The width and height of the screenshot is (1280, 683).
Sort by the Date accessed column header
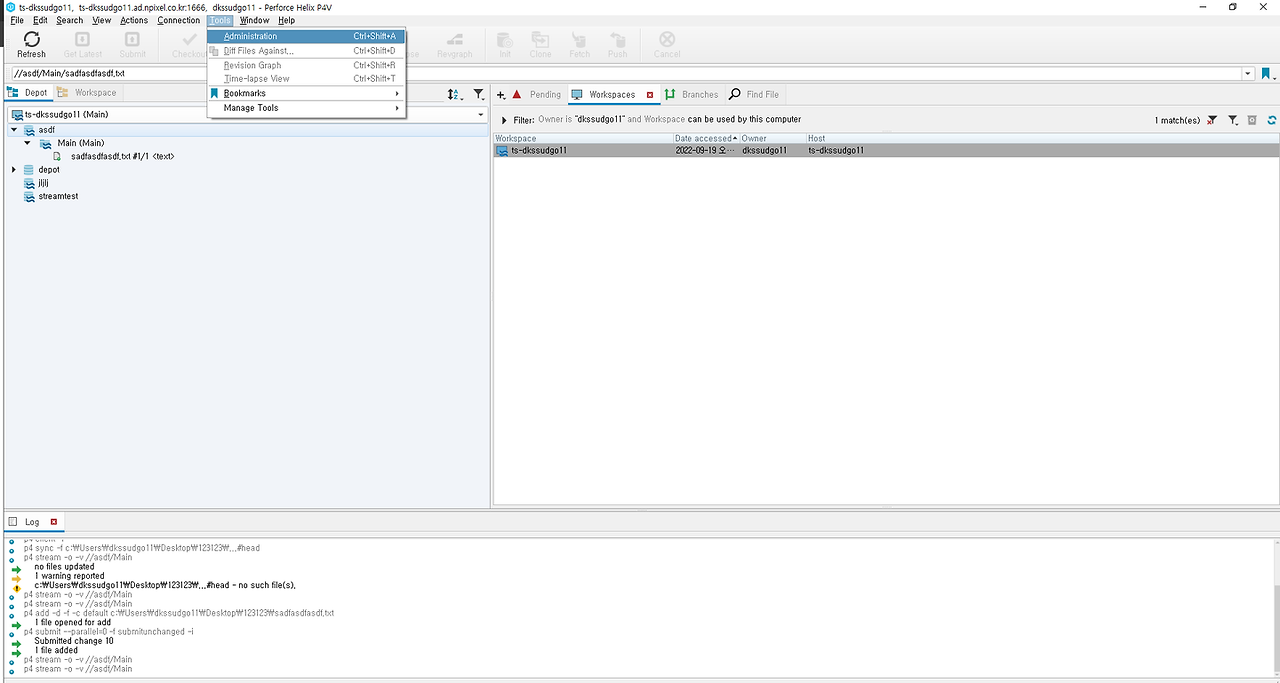click(x=706, y=138)
